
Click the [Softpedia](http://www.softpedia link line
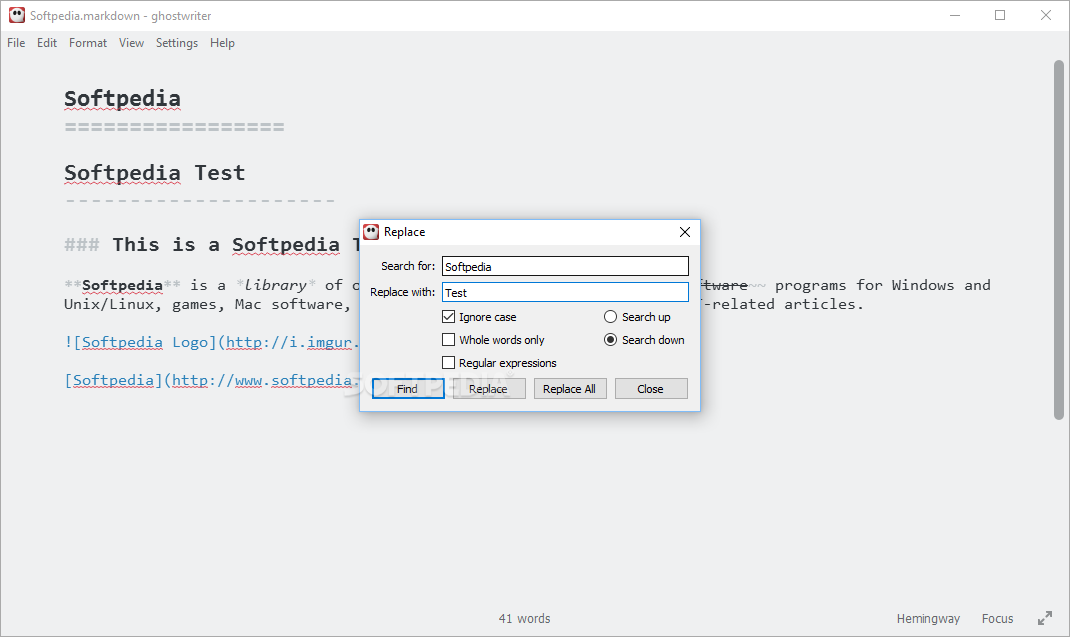pos(212,380)
